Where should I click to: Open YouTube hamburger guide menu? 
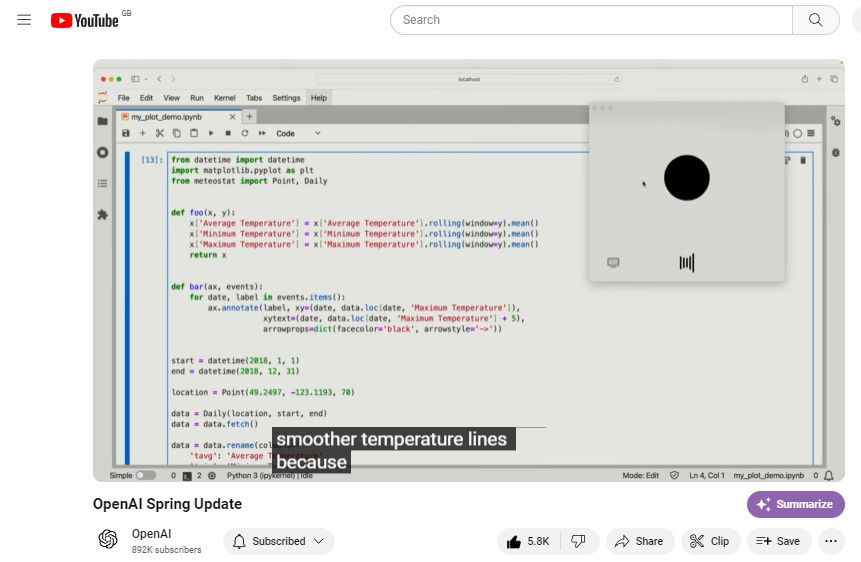[24, 20]
